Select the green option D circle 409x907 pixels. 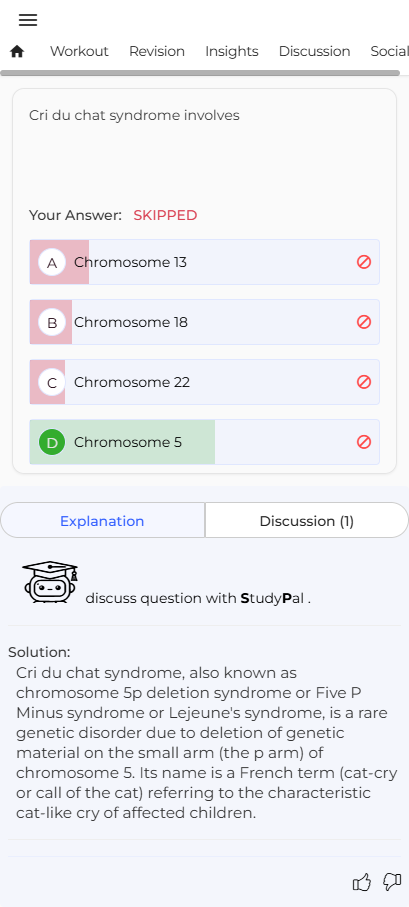click(52, 443)
